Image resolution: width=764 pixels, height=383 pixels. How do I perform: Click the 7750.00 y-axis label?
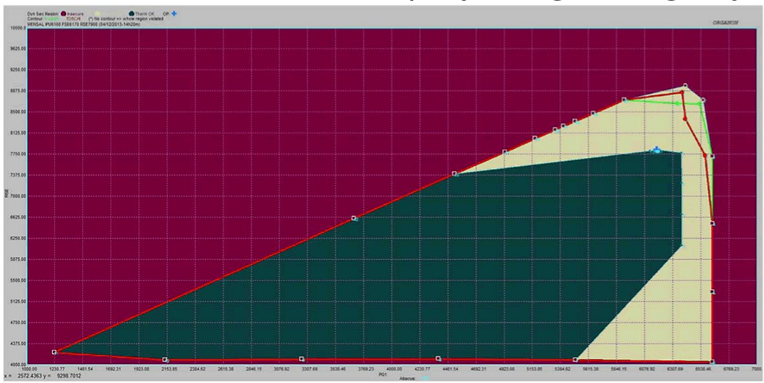(18, 154)
